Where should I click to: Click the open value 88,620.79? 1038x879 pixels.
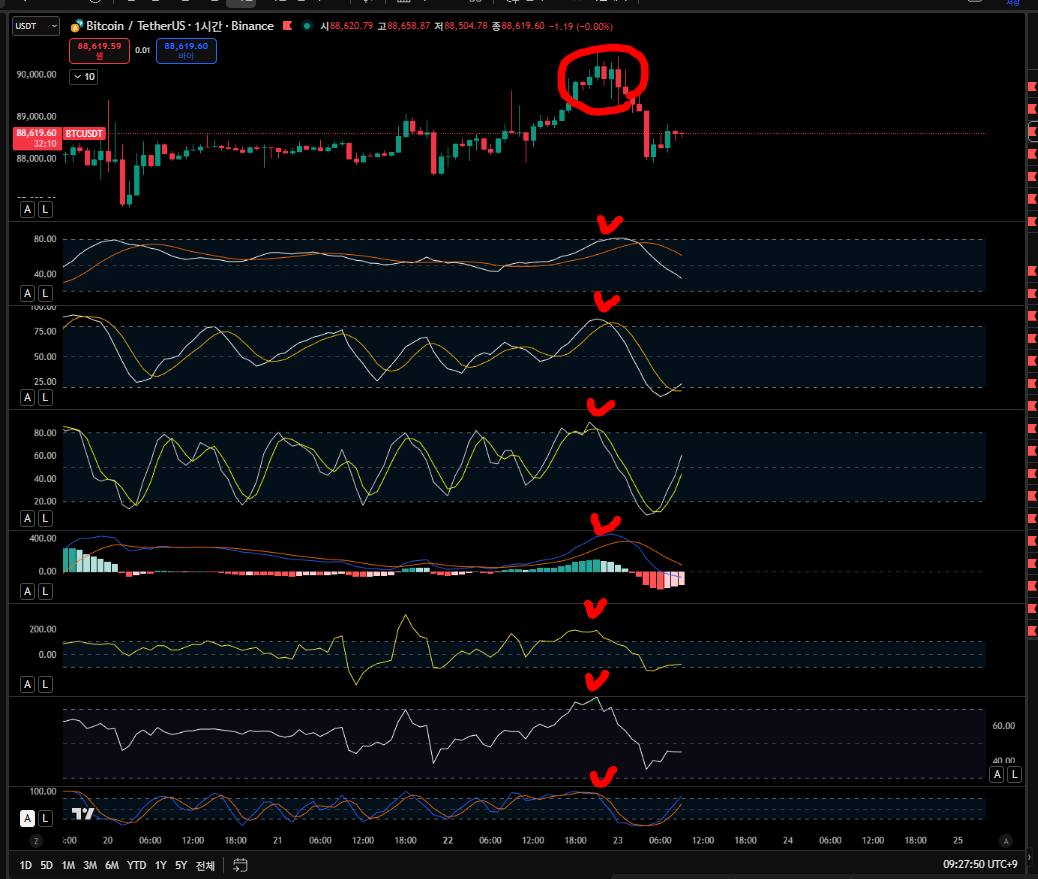click(x=352, y=26)
